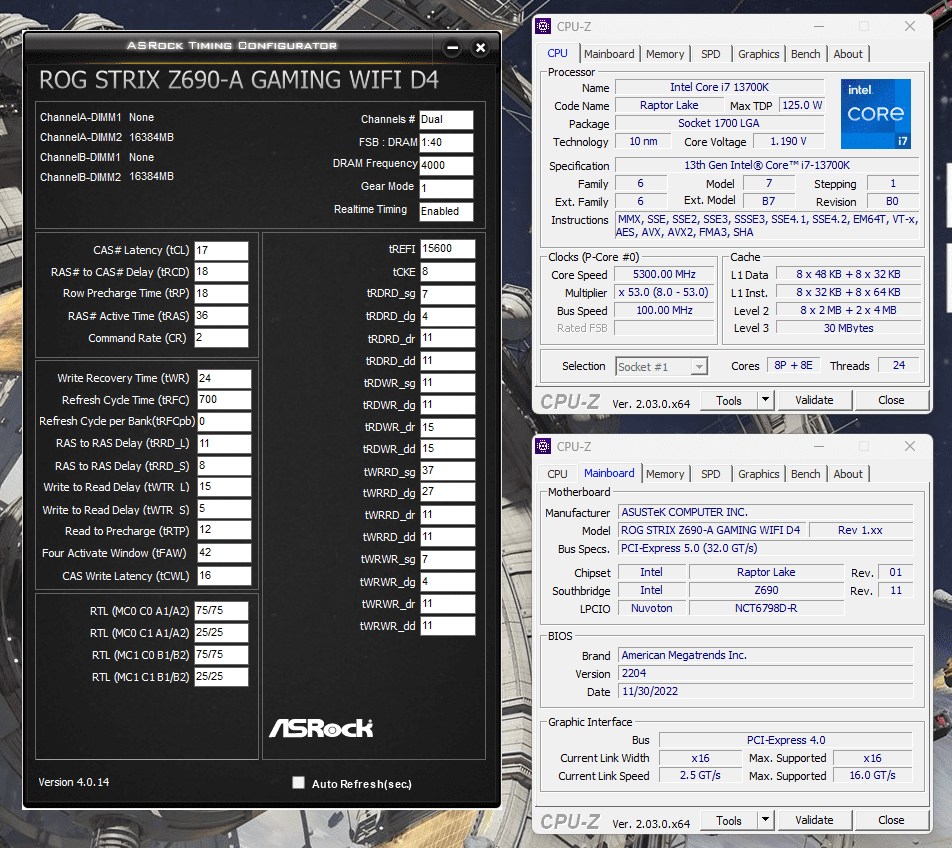Open Bench tab in bottom CPU-Z window
This screenshot has width=952, height=848.
(x=805, y=473)
